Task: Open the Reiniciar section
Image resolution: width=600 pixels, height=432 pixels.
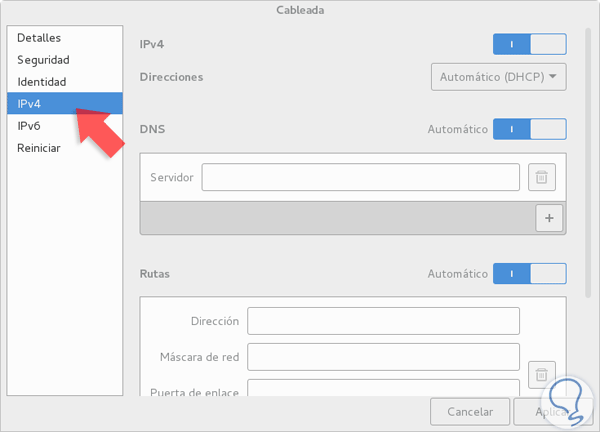Action: coord(39,148)
